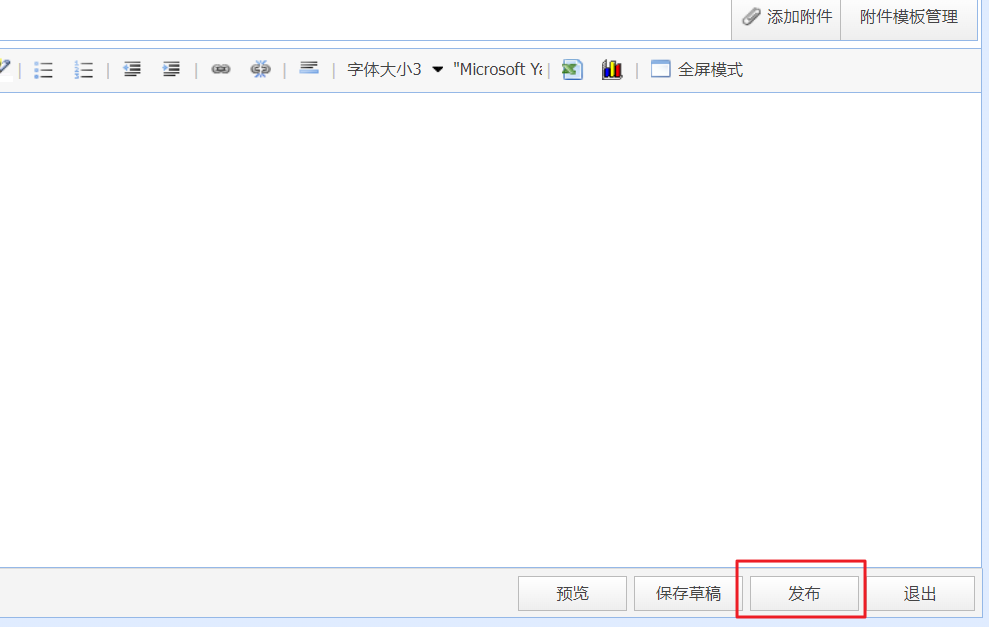Viewport: 989px width, 627px height.
Task: Click the pencil icon in the toolbar
Action: click(x=5, y=68)
